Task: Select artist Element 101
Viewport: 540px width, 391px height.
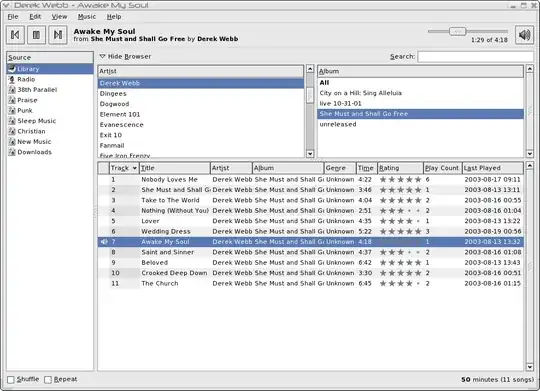Action: click(200, 114)
